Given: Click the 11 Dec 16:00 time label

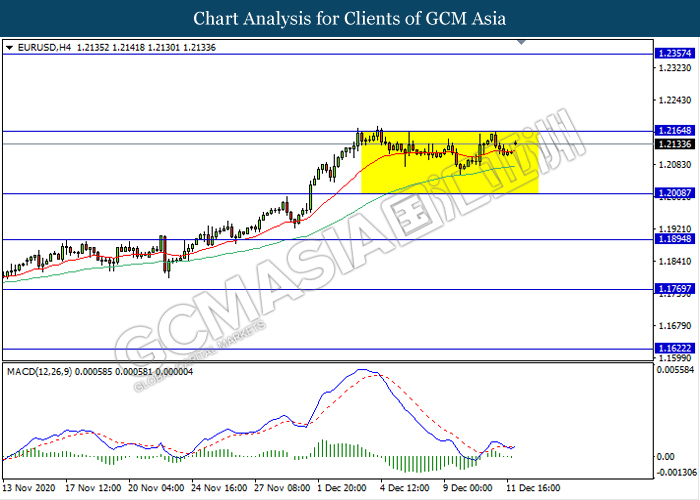Looking at the screenshot, I should [533, 488].
